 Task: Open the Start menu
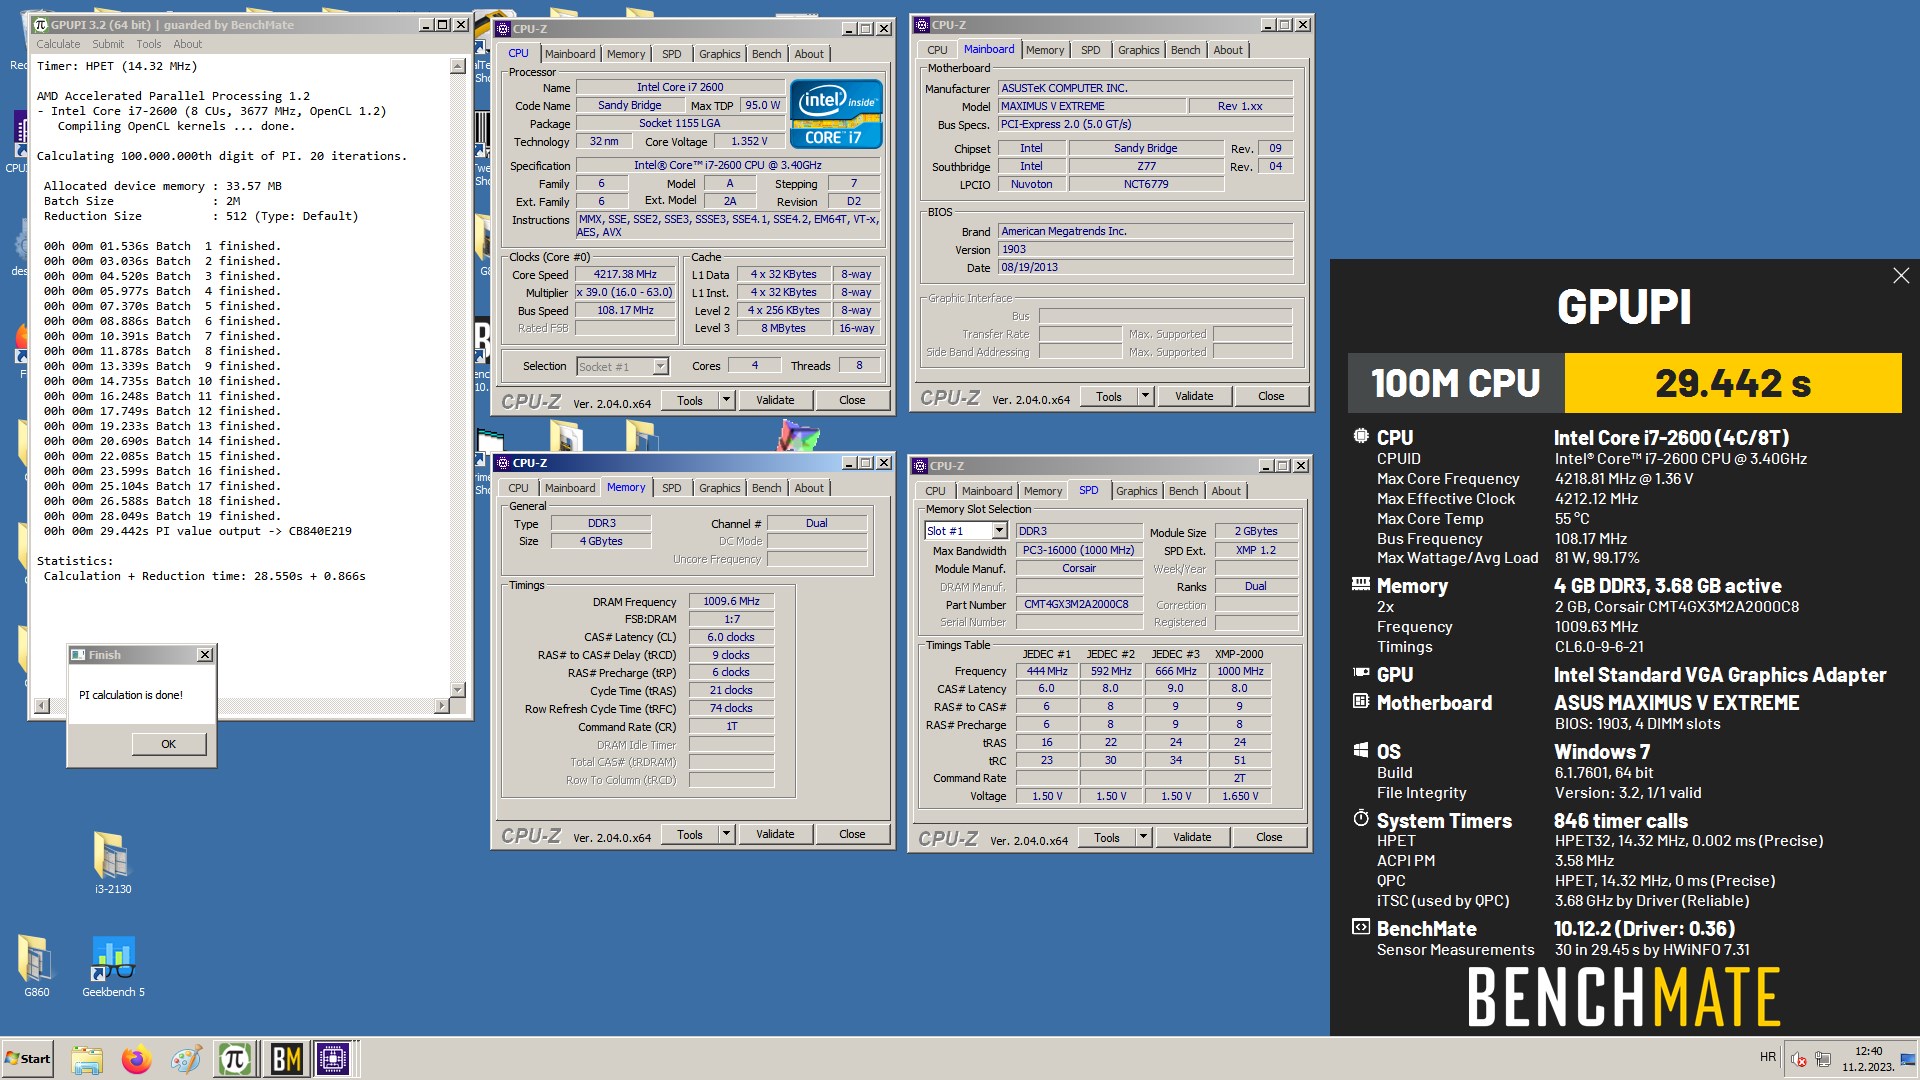click(27, 1059)
